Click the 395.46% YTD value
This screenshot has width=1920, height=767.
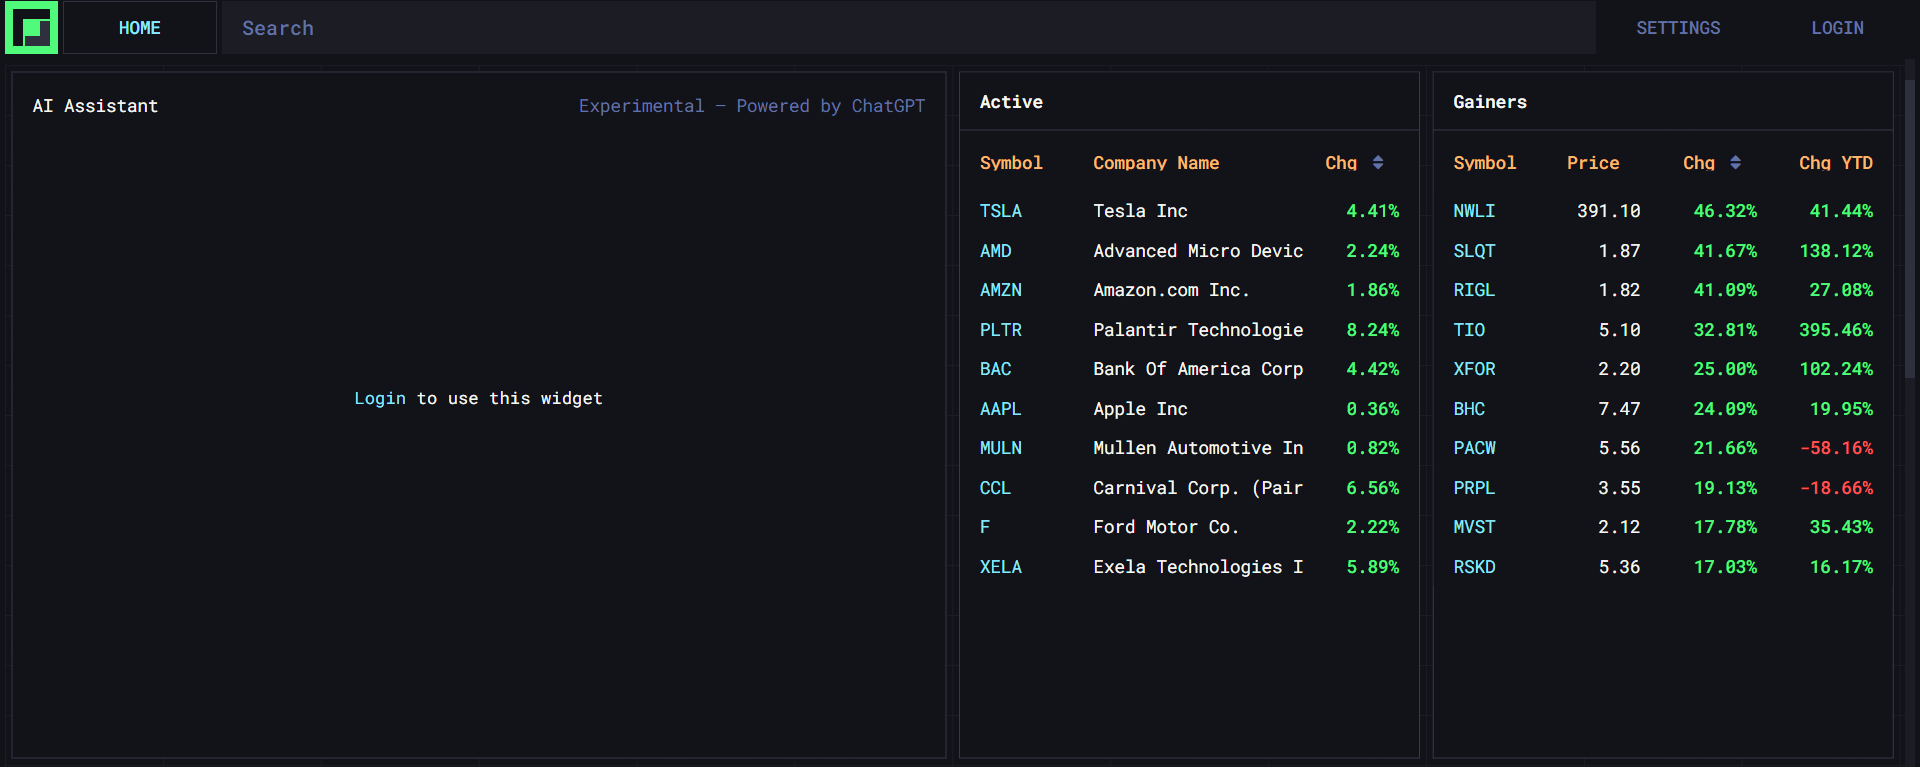point(1836,330)
